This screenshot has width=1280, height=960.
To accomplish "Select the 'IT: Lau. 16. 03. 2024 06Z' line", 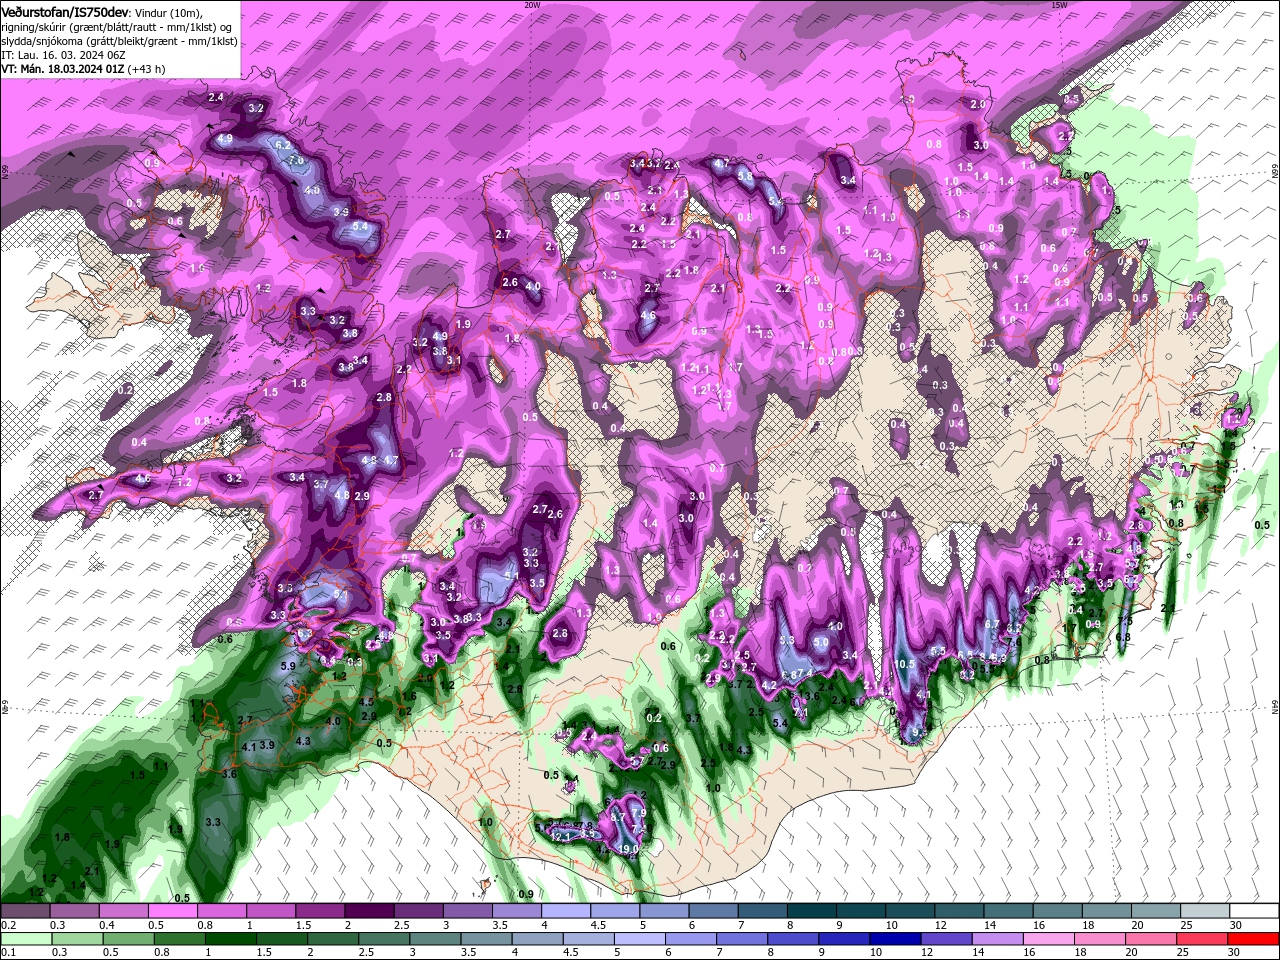I will coord(65,55).
